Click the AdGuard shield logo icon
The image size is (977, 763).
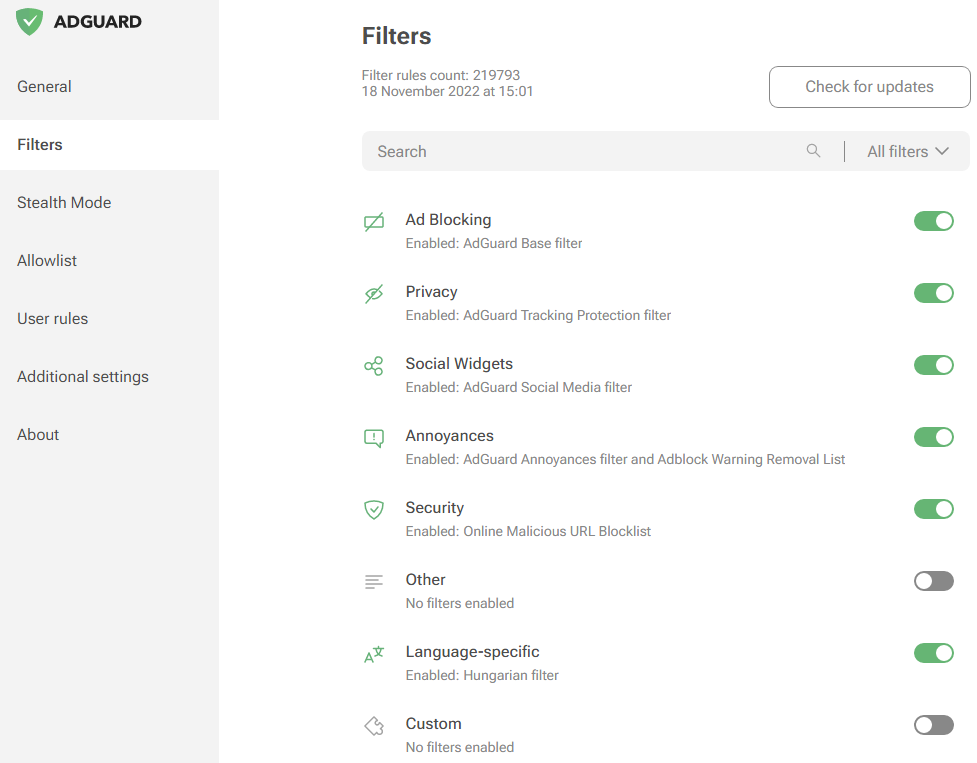[30, 22]
